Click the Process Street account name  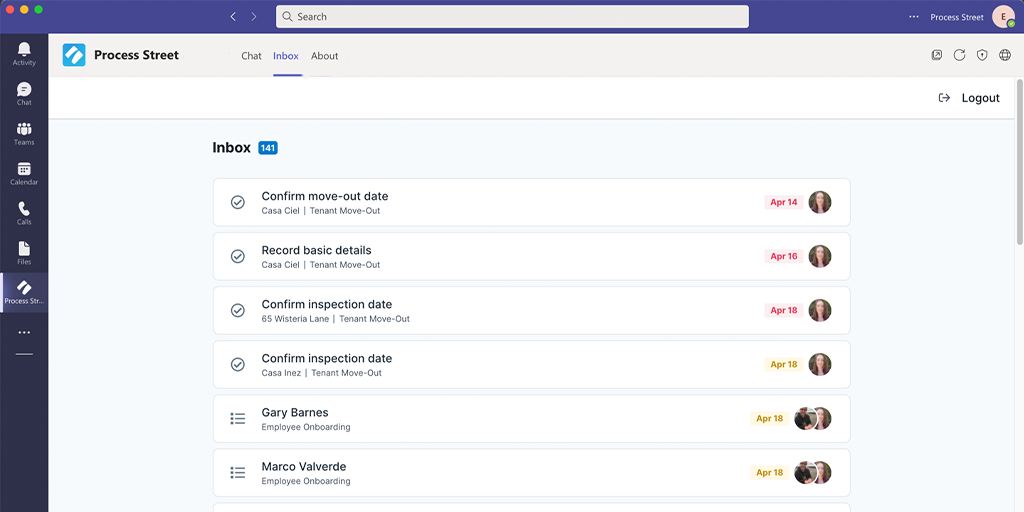click(957, 17)
